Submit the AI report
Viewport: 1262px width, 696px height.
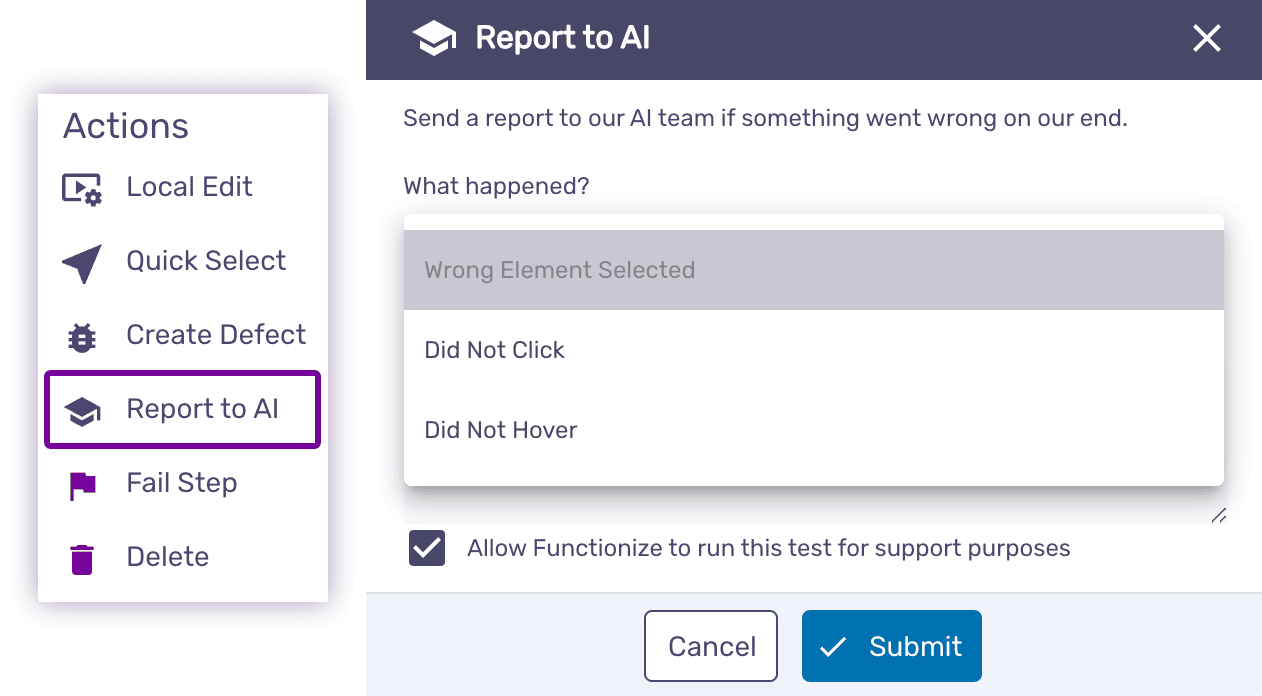[x=891, y=646]
